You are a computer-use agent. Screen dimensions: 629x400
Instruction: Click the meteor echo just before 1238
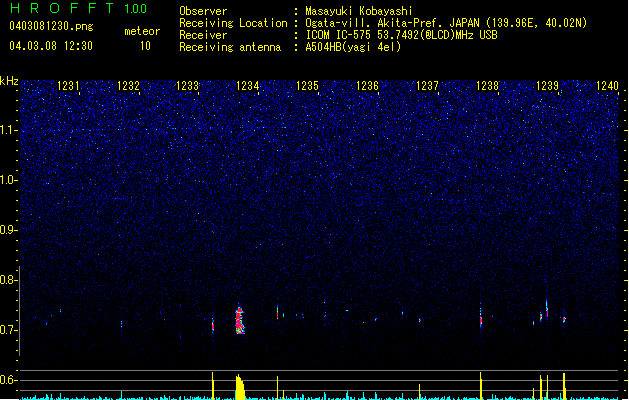tap(481, 317)
